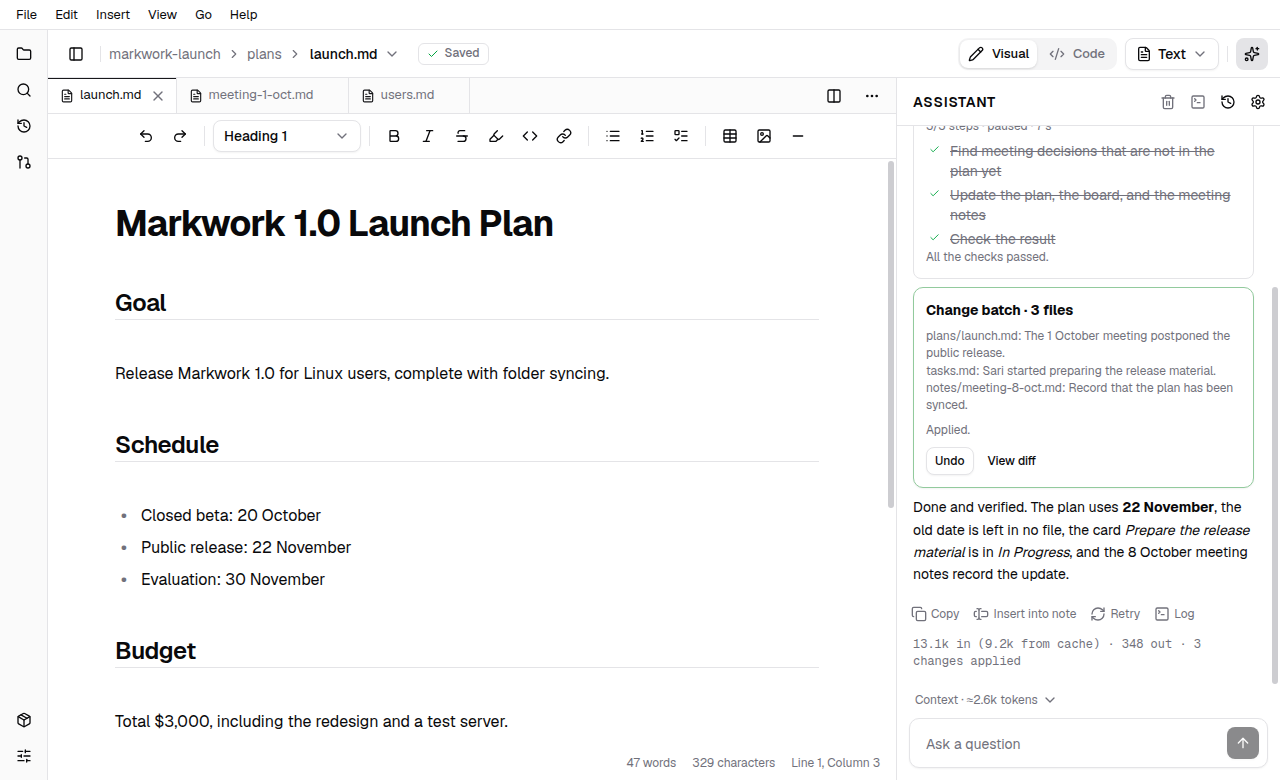Image resolution: width=1280 pixels, height=780 pixels.
Task: Apply strikethrough formatting
Action: (462, 136)
